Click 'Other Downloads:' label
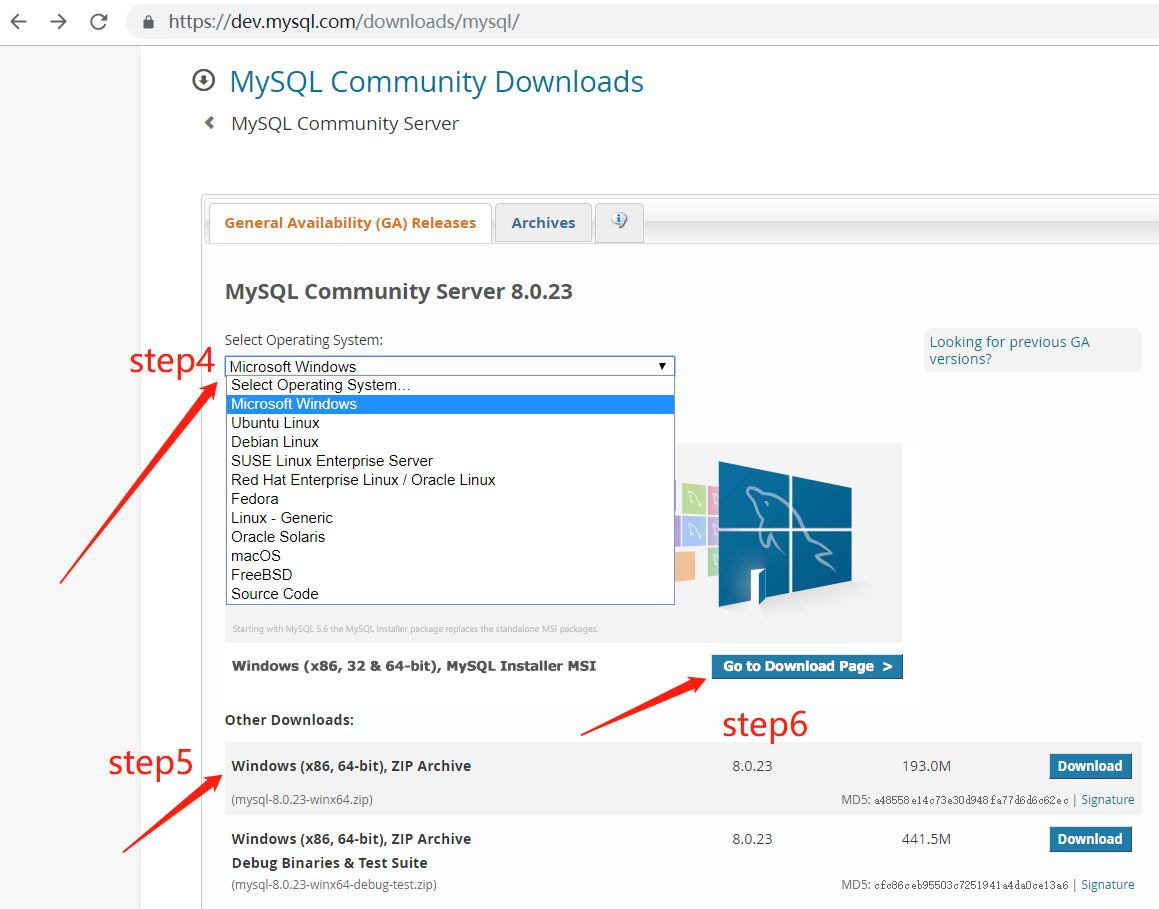The width and height of the screenshot is (1159, 909). (x=289, y=720)
